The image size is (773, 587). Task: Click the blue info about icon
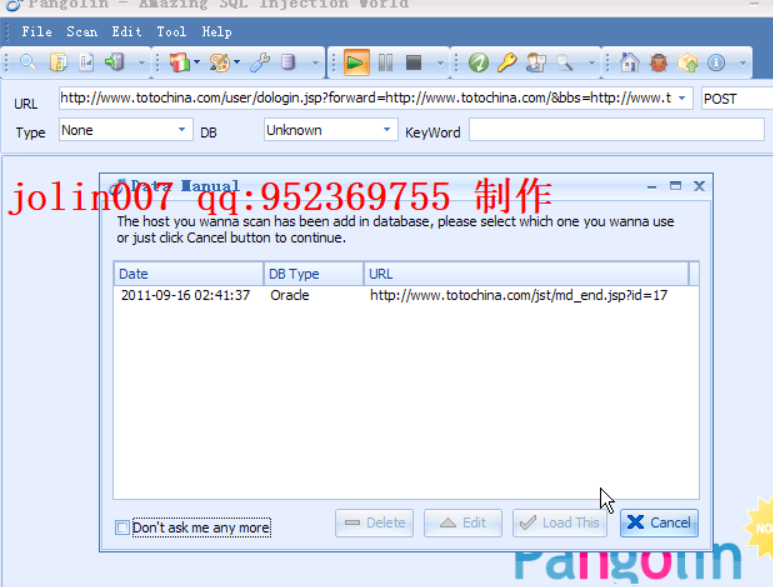(x=716, y=63)
